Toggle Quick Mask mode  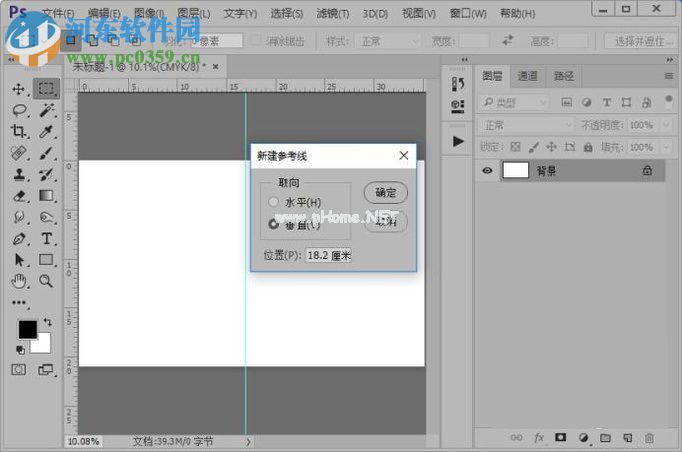pos(18,370)
